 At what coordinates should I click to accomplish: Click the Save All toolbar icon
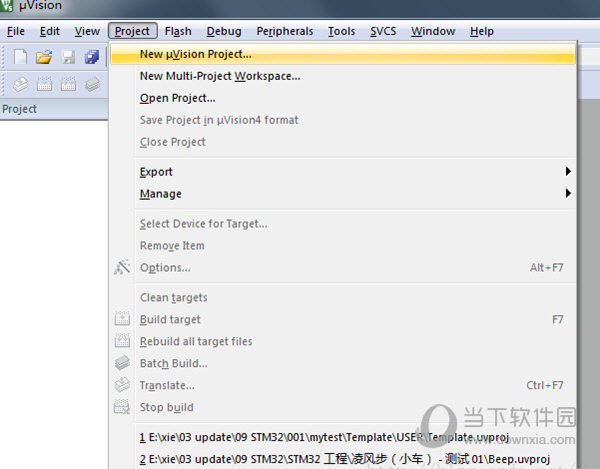point(92,57)
